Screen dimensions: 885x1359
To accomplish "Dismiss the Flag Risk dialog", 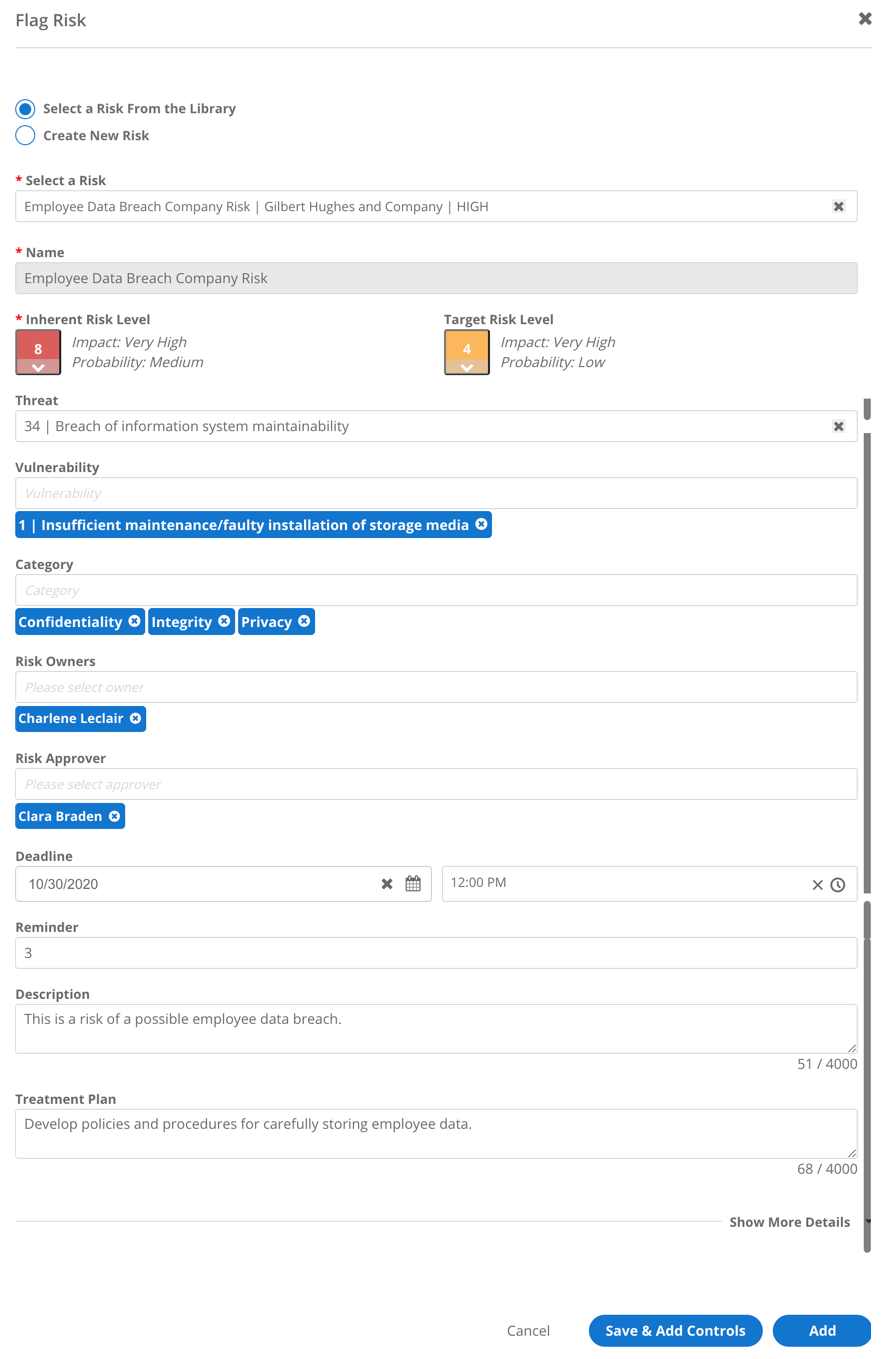I will click(864, 18).
